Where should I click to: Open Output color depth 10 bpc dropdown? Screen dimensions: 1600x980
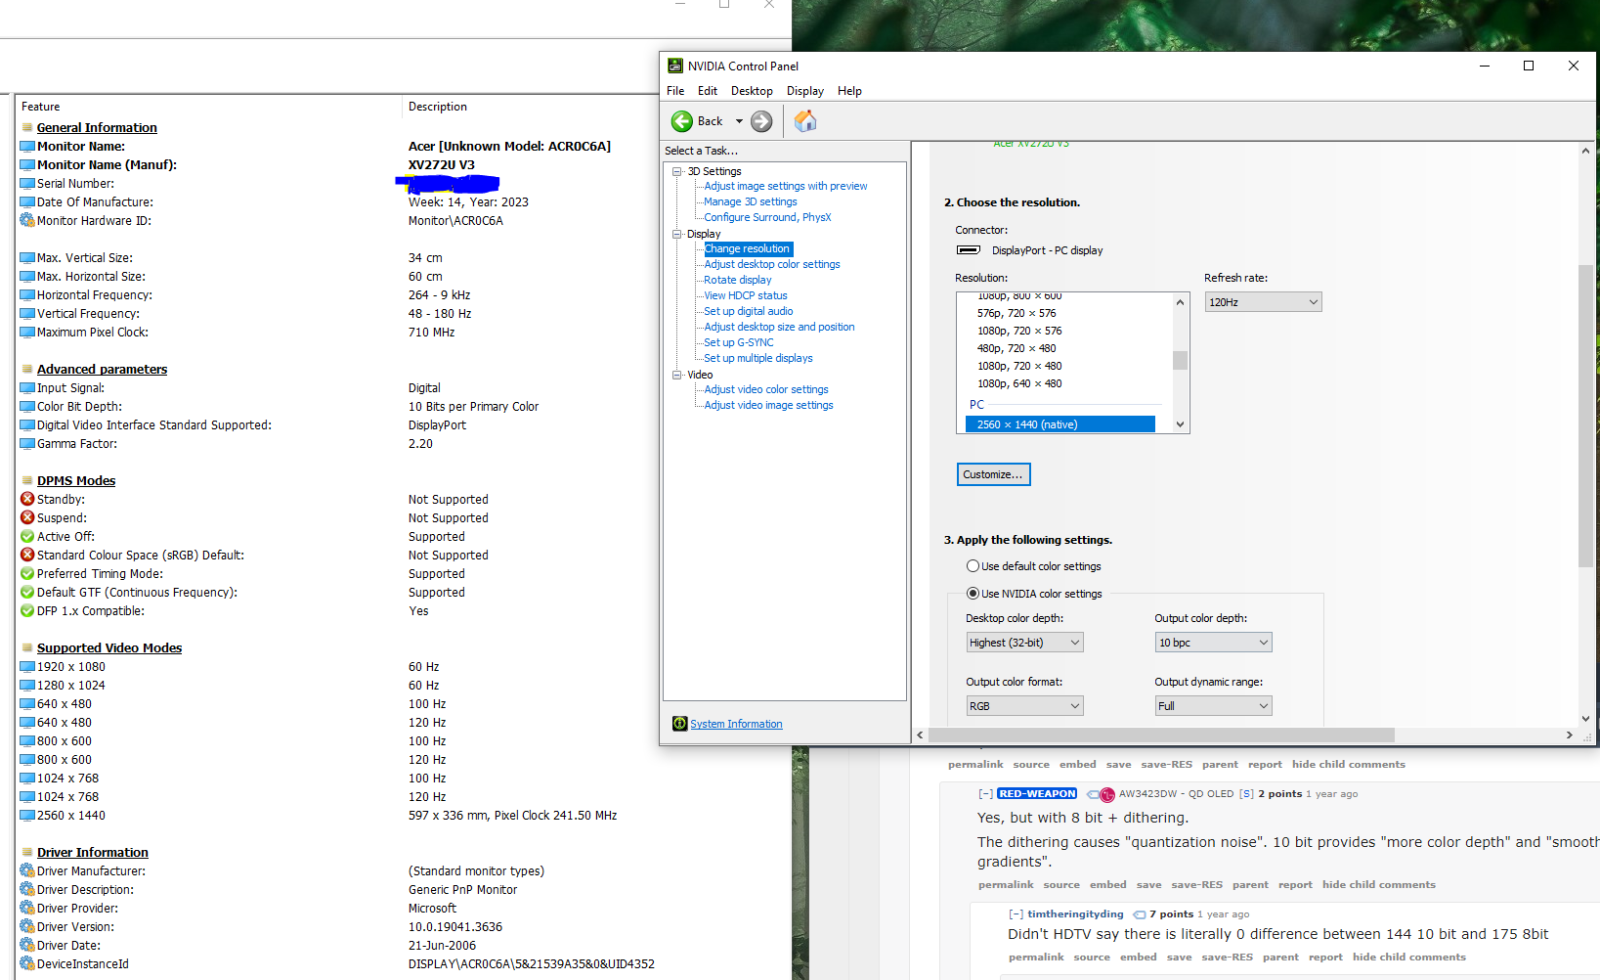[x=1214, y=643]
